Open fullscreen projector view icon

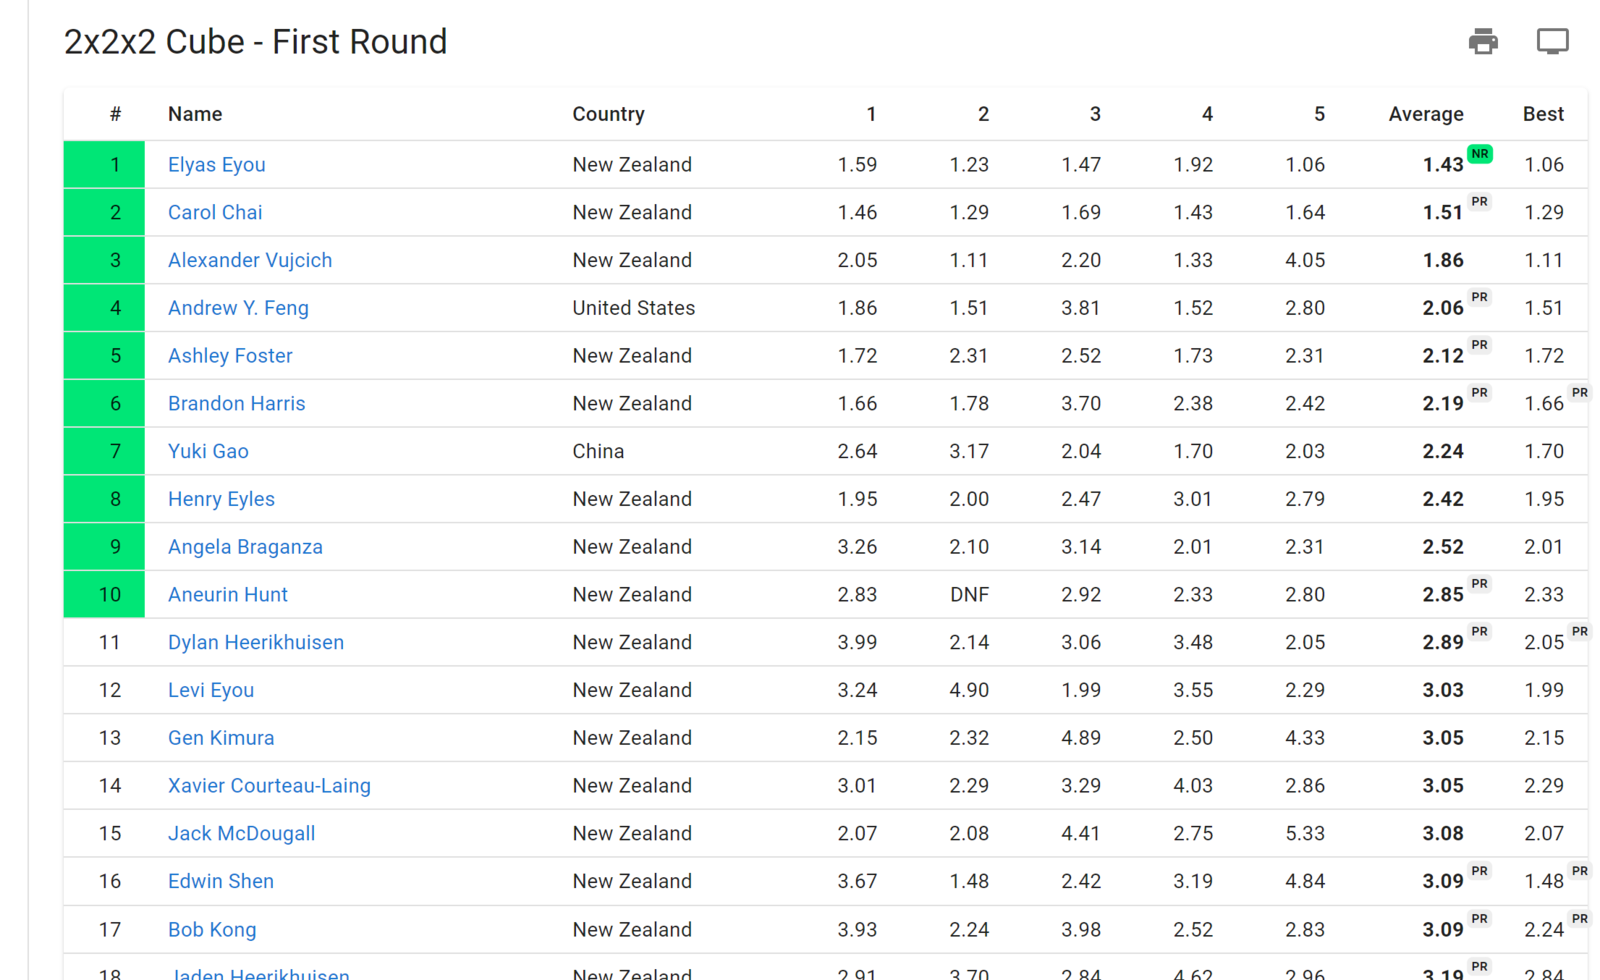tap(1553, 41)
